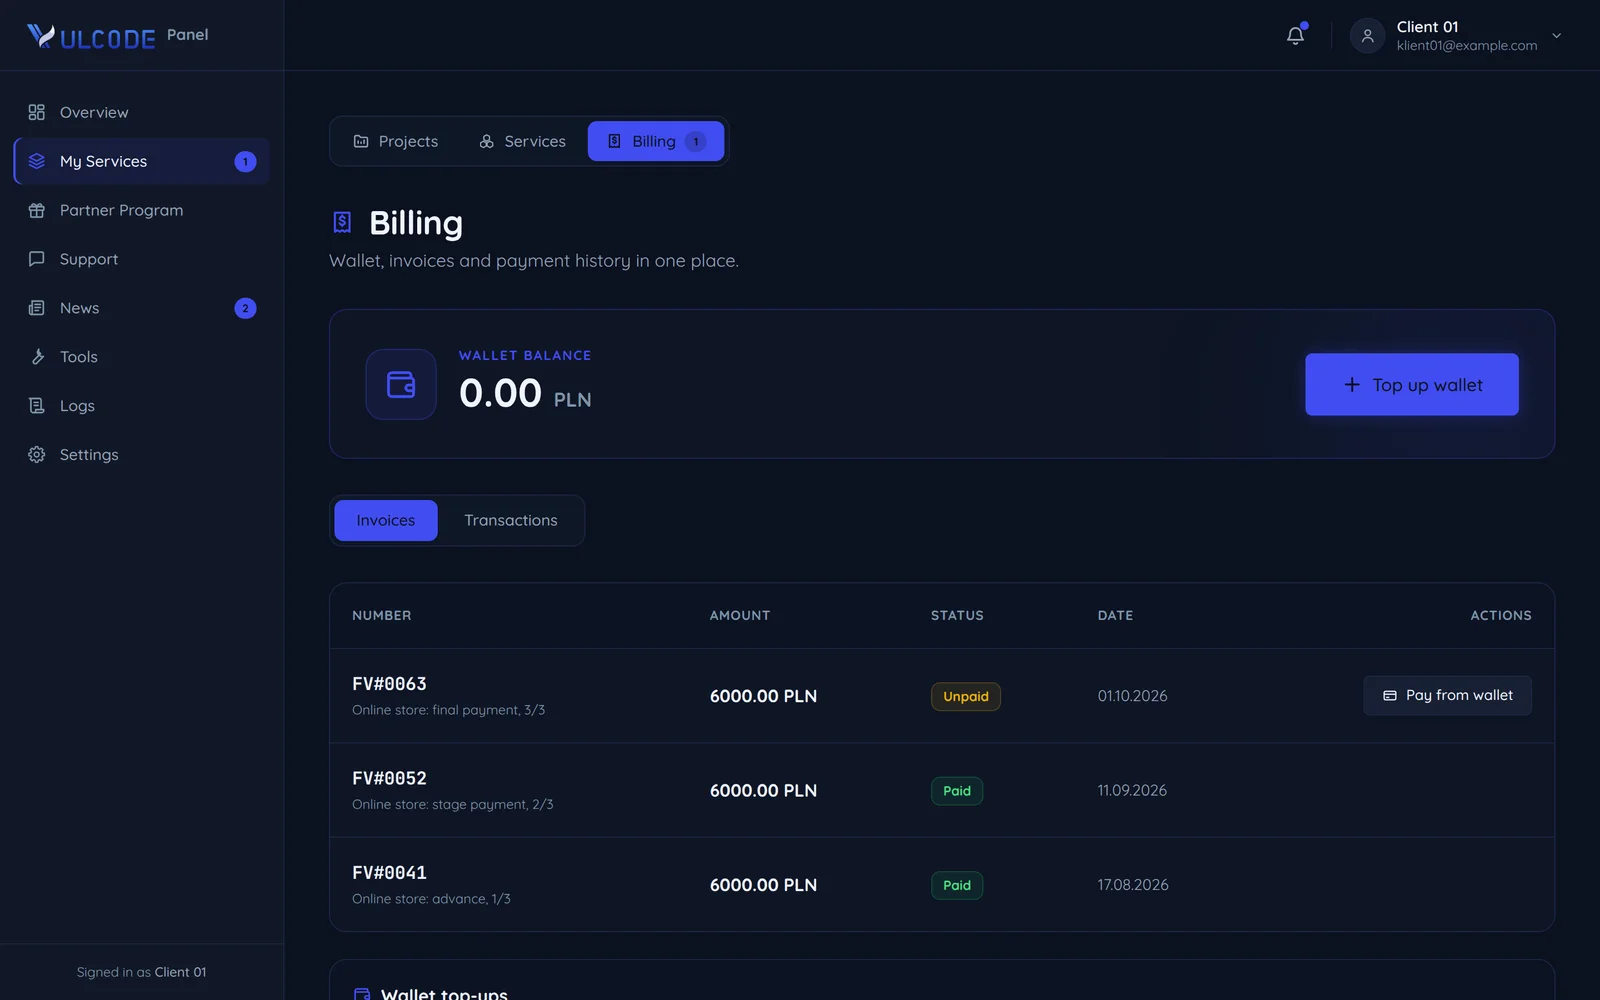Select the Invoices tab
Image resolution: width=1600 pixels, height=1000 pixels.
(386, 520)
